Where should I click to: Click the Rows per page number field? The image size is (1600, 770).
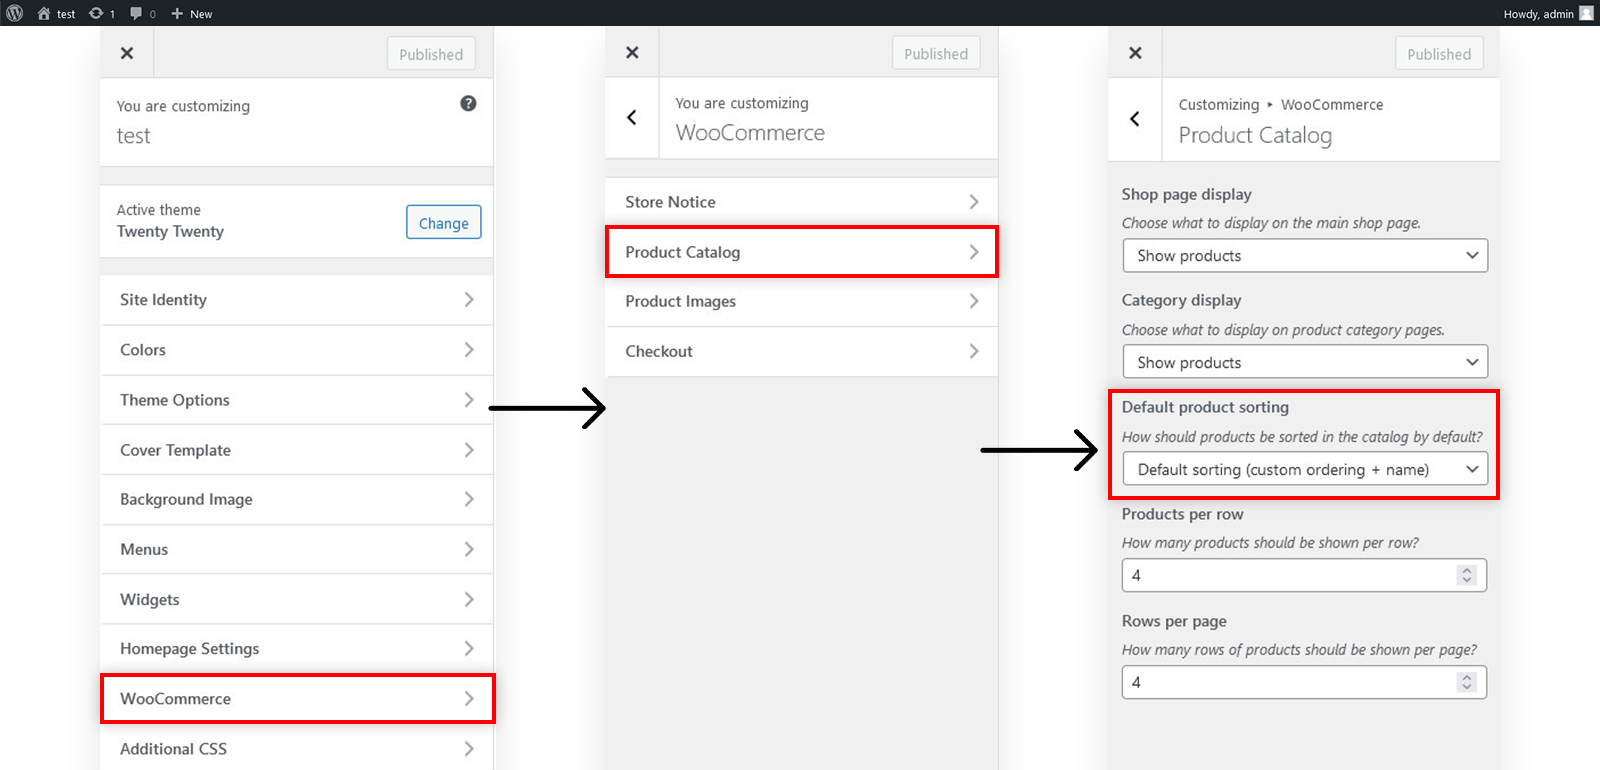pyautogui.click(x=1304, y=682)
